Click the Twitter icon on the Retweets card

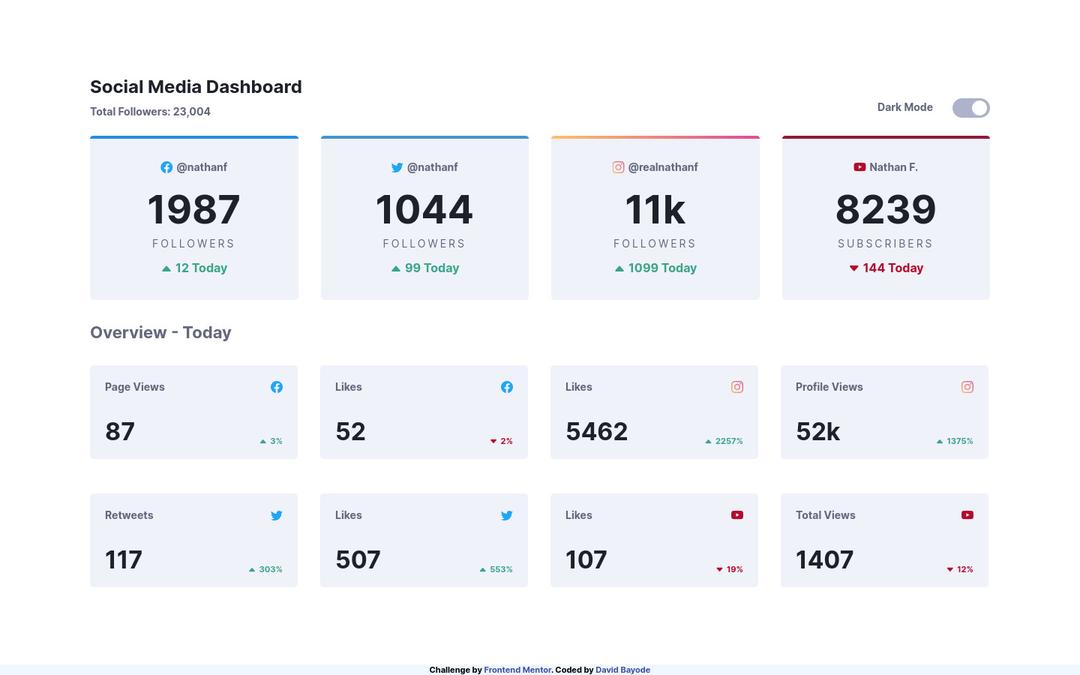(x=277, y=515)
